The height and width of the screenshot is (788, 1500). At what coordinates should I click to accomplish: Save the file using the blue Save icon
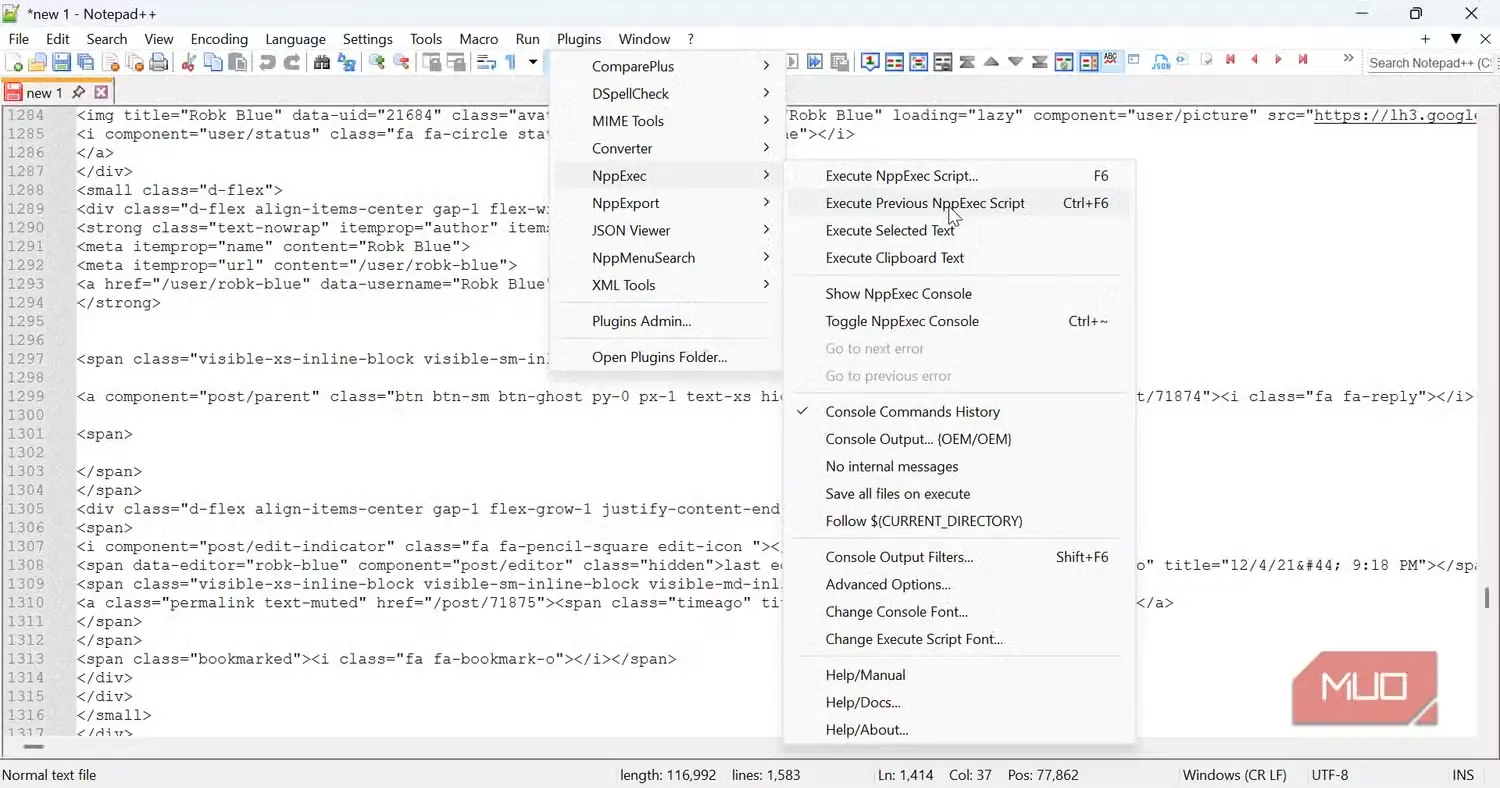pos(62,62)
